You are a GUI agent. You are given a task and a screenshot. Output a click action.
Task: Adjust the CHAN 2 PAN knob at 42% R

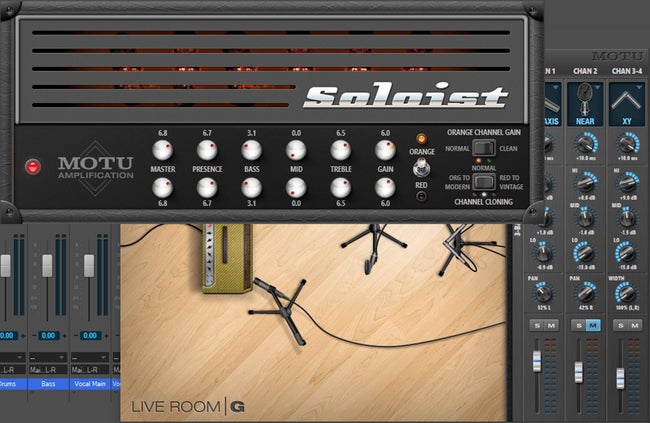(585, 293)
